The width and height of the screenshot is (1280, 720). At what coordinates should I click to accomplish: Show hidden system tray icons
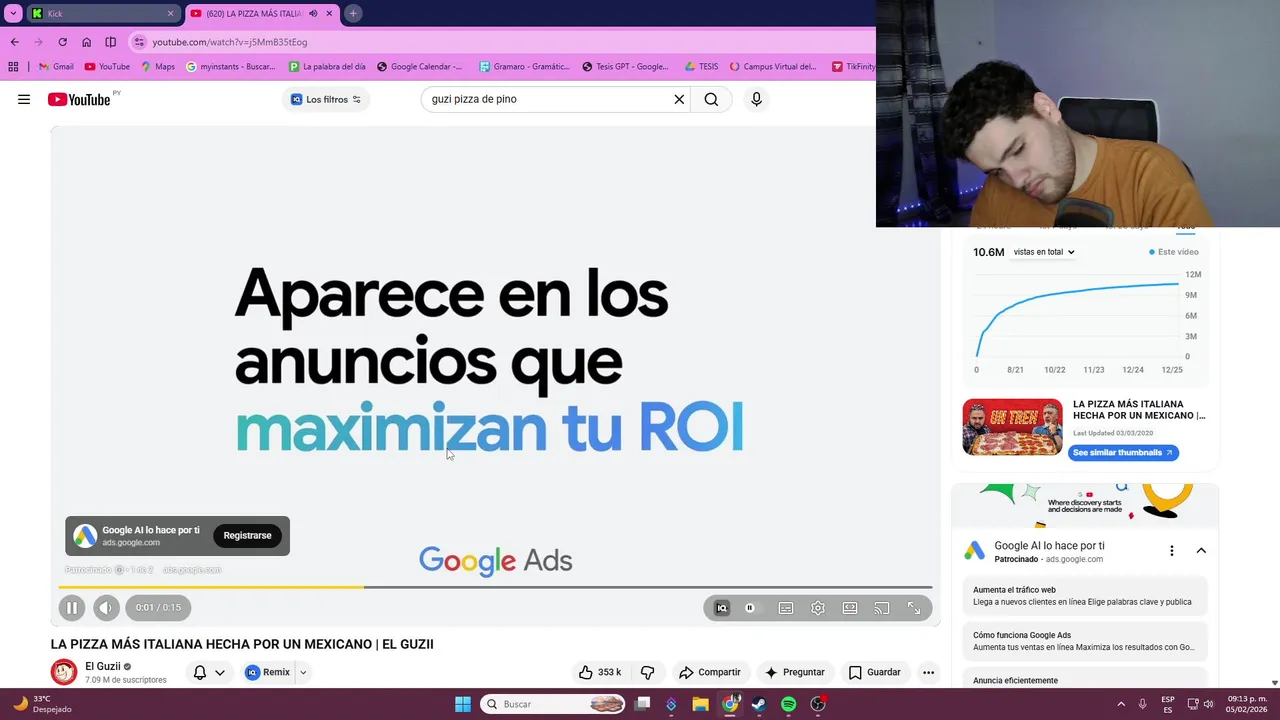1121,704
